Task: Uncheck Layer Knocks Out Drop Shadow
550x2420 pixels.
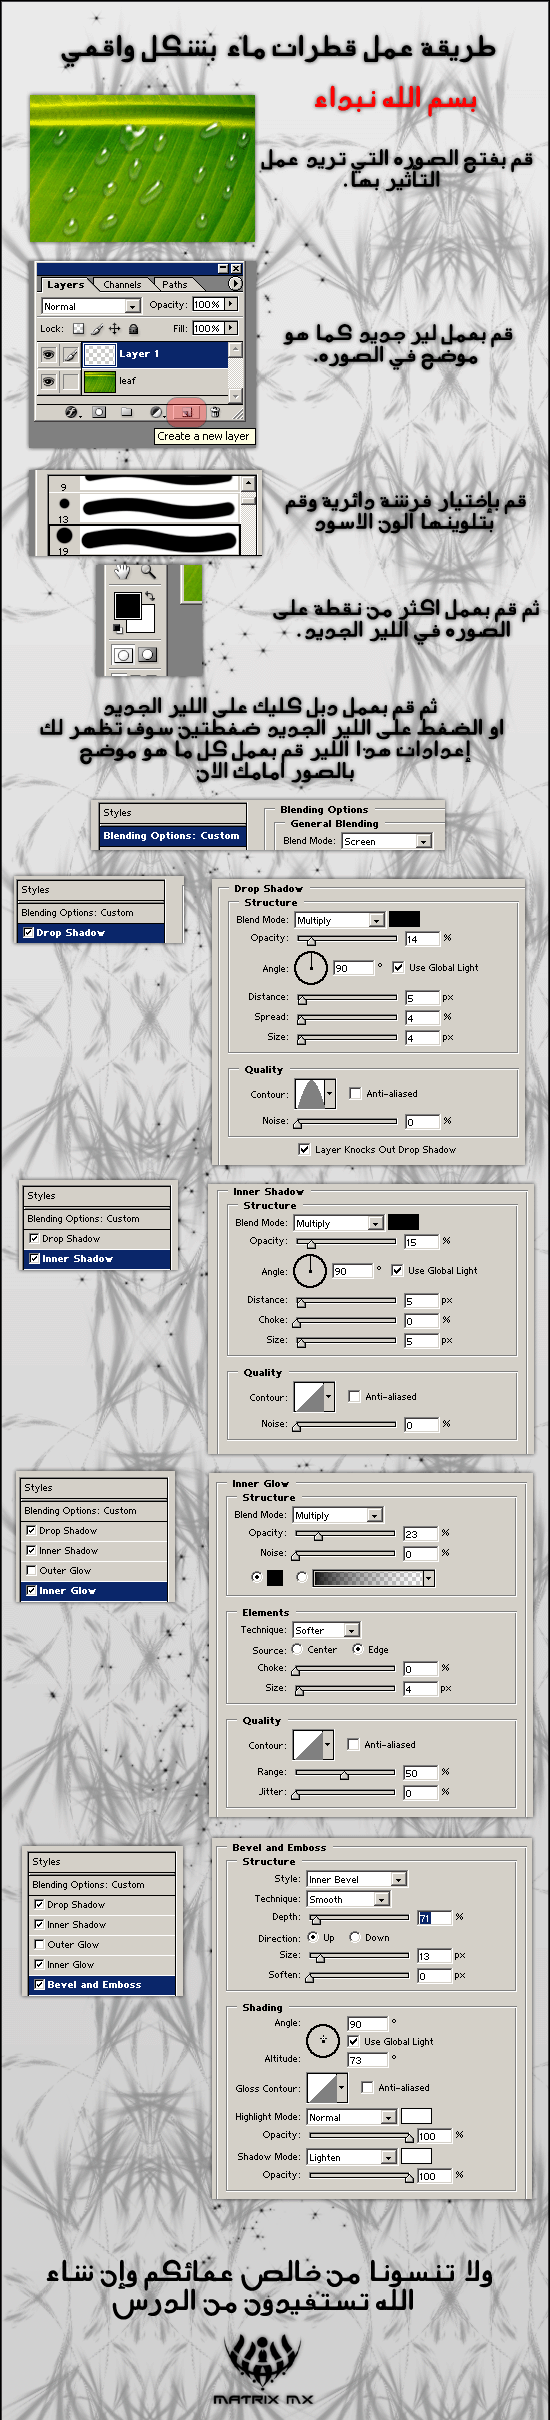Action: tap(304, 1149)
